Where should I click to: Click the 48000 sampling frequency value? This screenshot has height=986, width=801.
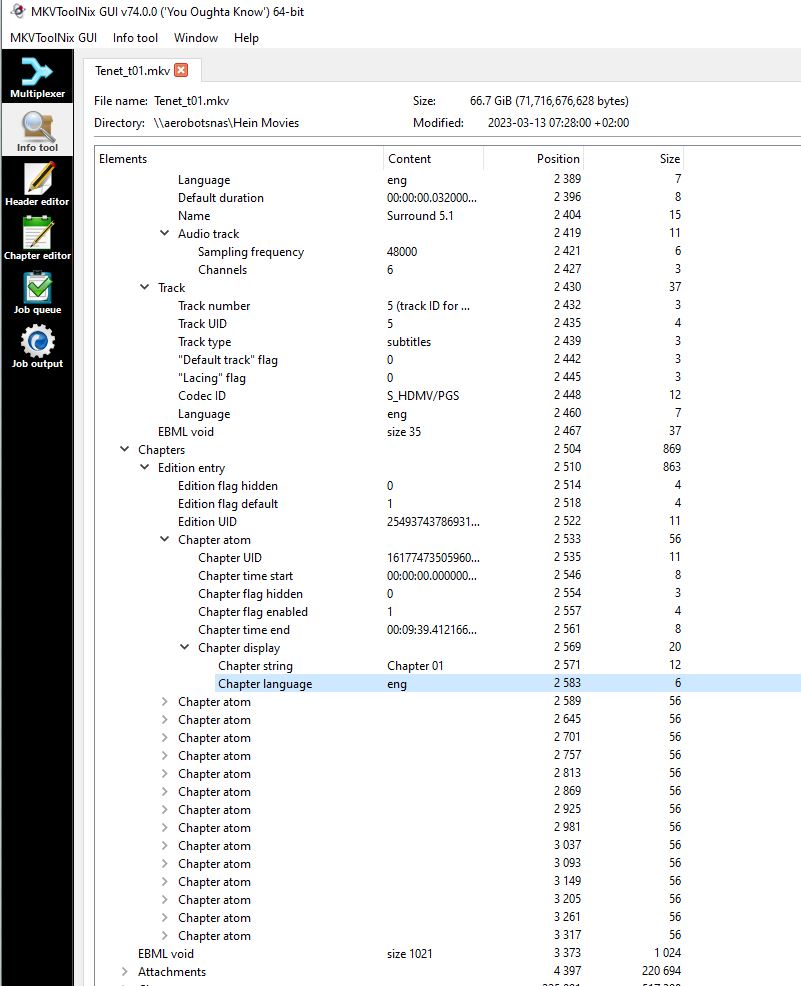click(x=402, y=252)
